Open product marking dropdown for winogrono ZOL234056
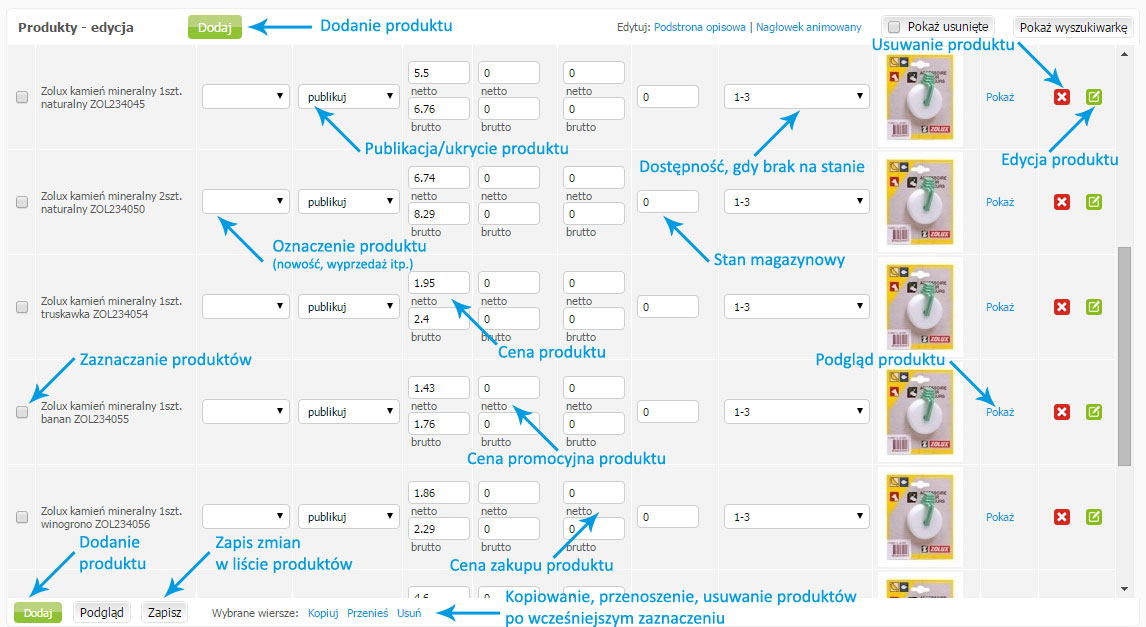This screenshot has height=627, width=1146. pos(246,517)
